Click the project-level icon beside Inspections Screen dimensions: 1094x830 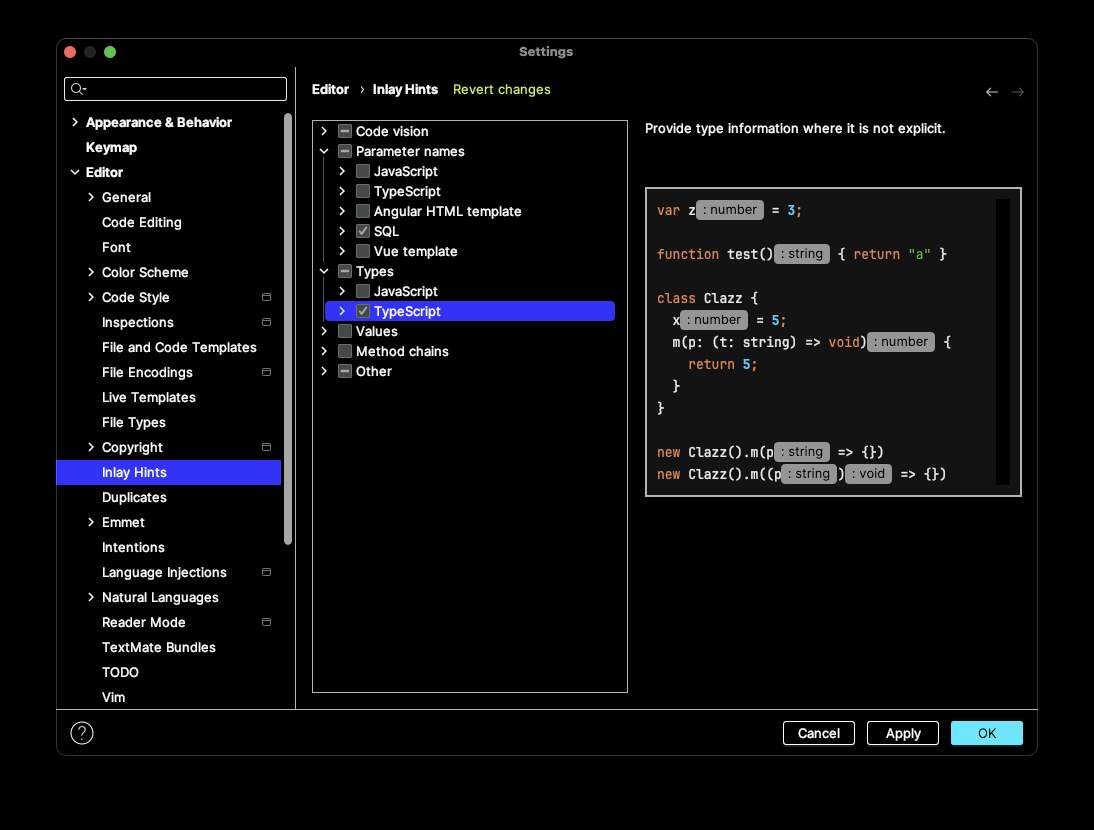[267, 322]
